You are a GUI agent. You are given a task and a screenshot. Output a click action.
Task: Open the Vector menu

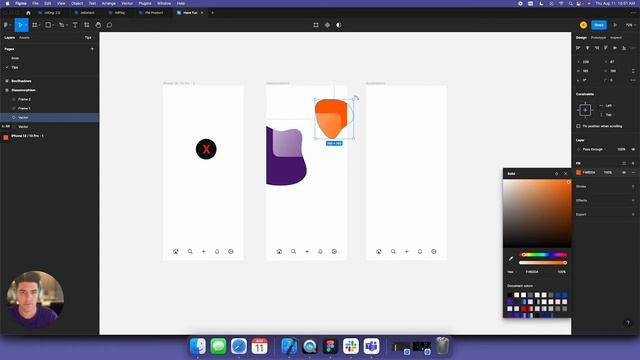point(127,3)
